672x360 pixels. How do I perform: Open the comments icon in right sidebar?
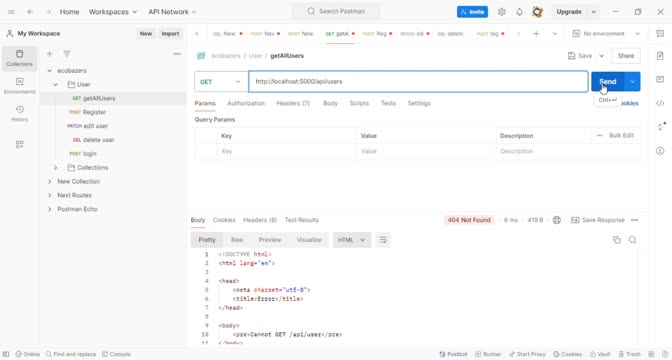pyautogui.click(x=660, y=79)
